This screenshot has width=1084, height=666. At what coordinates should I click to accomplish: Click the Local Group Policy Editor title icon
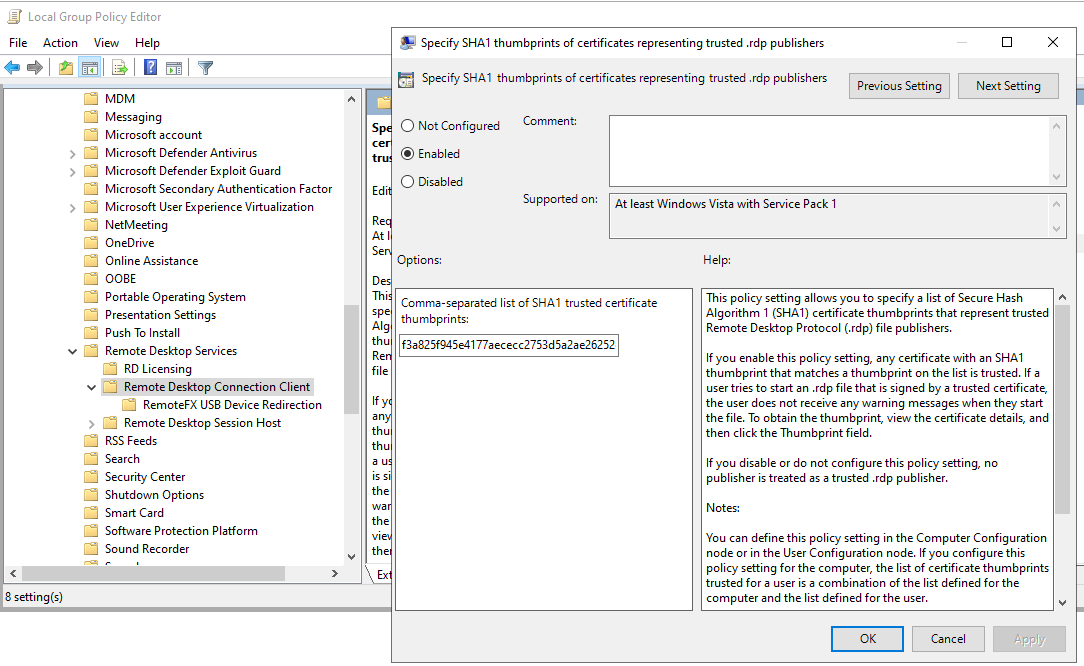(15, 17)
